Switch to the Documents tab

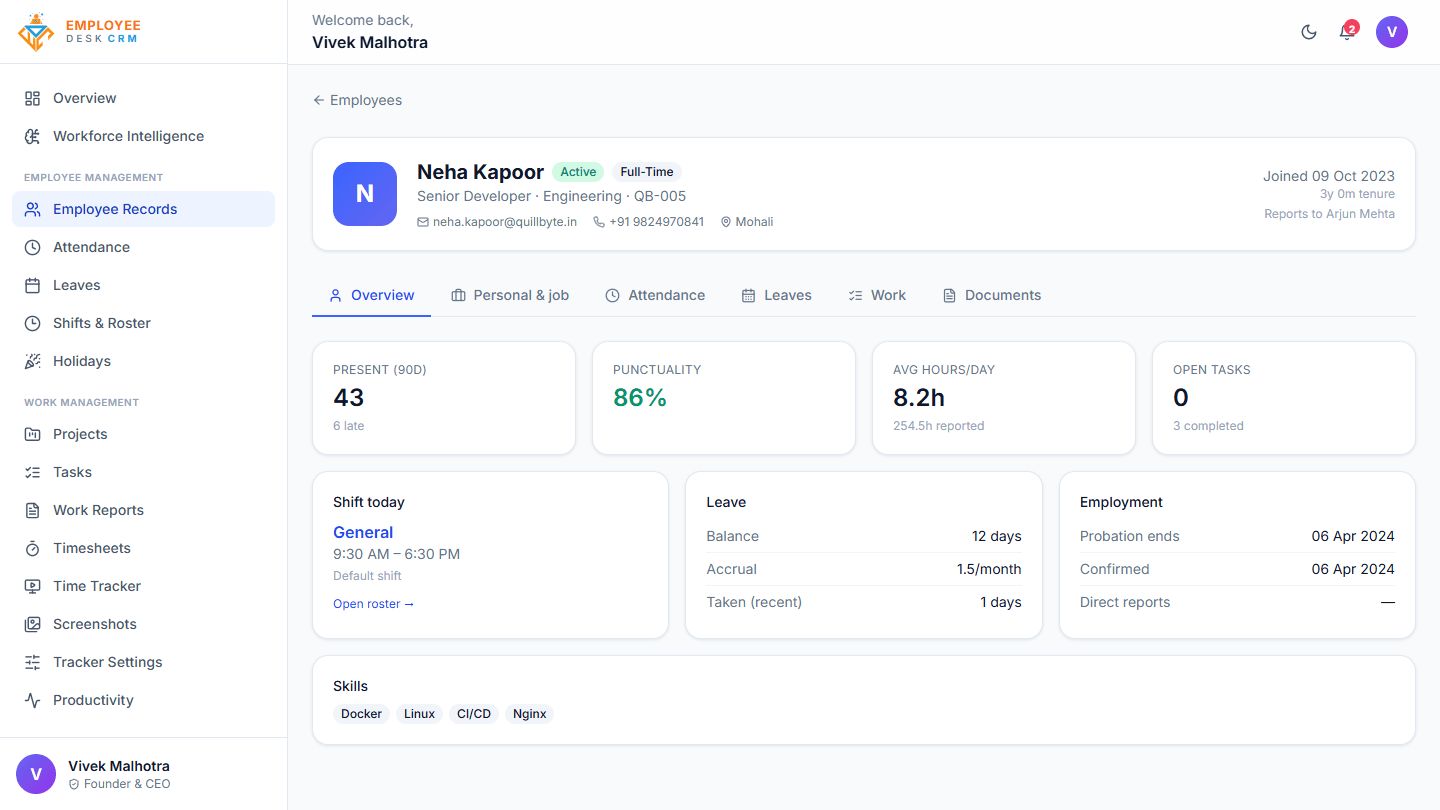[x=992, y=295]
